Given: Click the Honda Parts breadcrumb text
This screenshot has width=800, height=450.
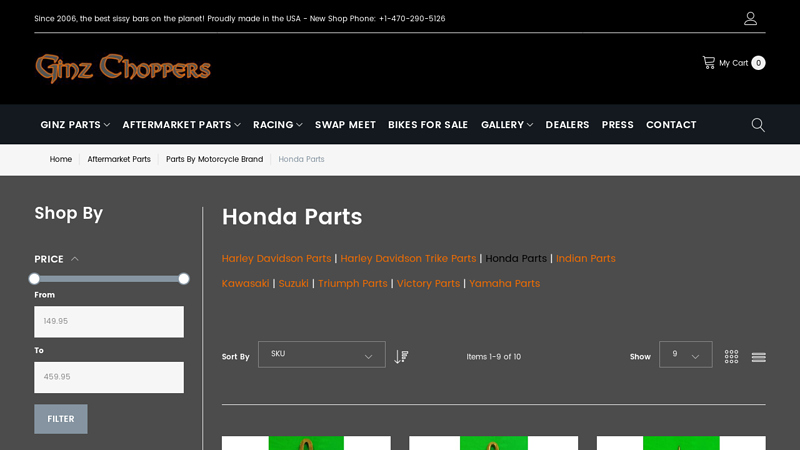Looking at the screenshot, I should (301, 159).
